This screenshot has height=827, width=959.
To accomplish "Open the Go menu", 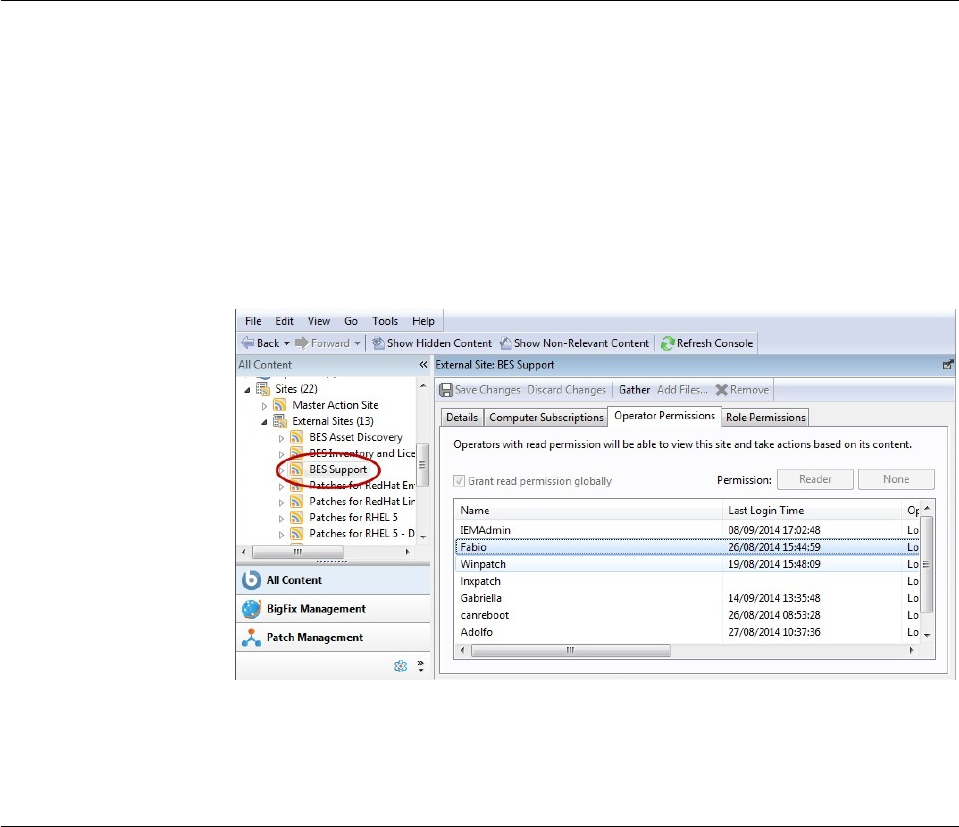I will 350,321.
